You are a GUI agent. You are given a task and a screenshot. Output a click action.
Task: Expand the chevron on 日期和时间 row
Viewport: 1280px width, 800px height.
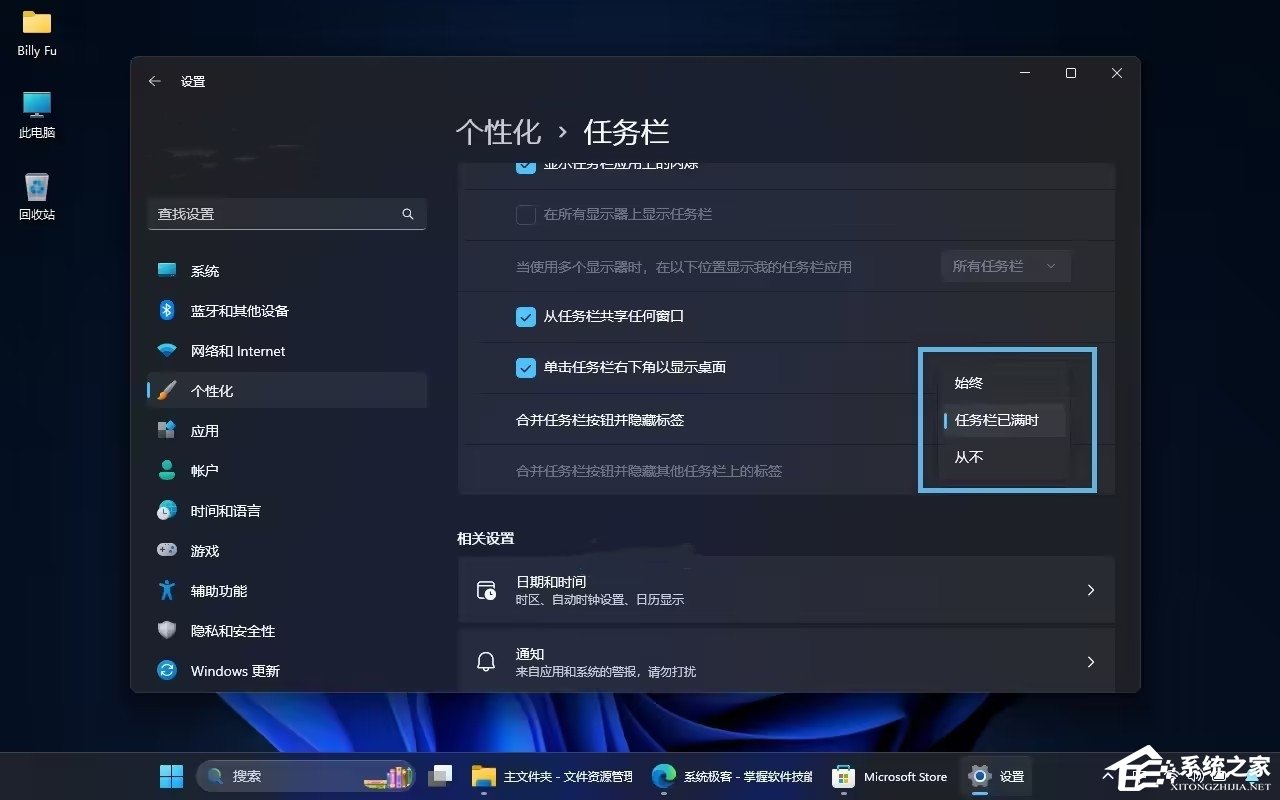1091,590
